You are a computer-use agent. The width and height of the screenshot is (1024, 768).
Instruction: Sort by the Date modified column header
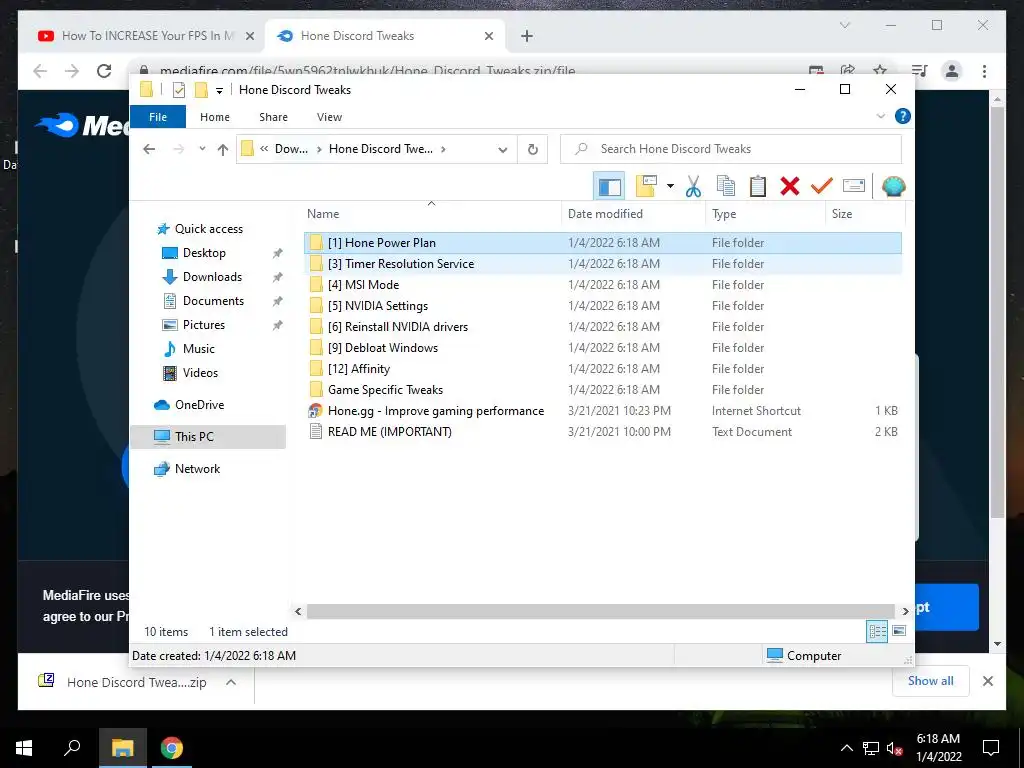[x=633, y=214]
